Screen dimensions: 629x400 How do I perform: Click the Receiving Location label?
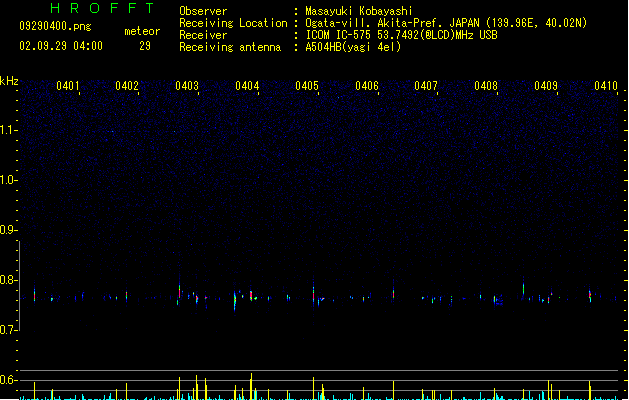[233, 23]
